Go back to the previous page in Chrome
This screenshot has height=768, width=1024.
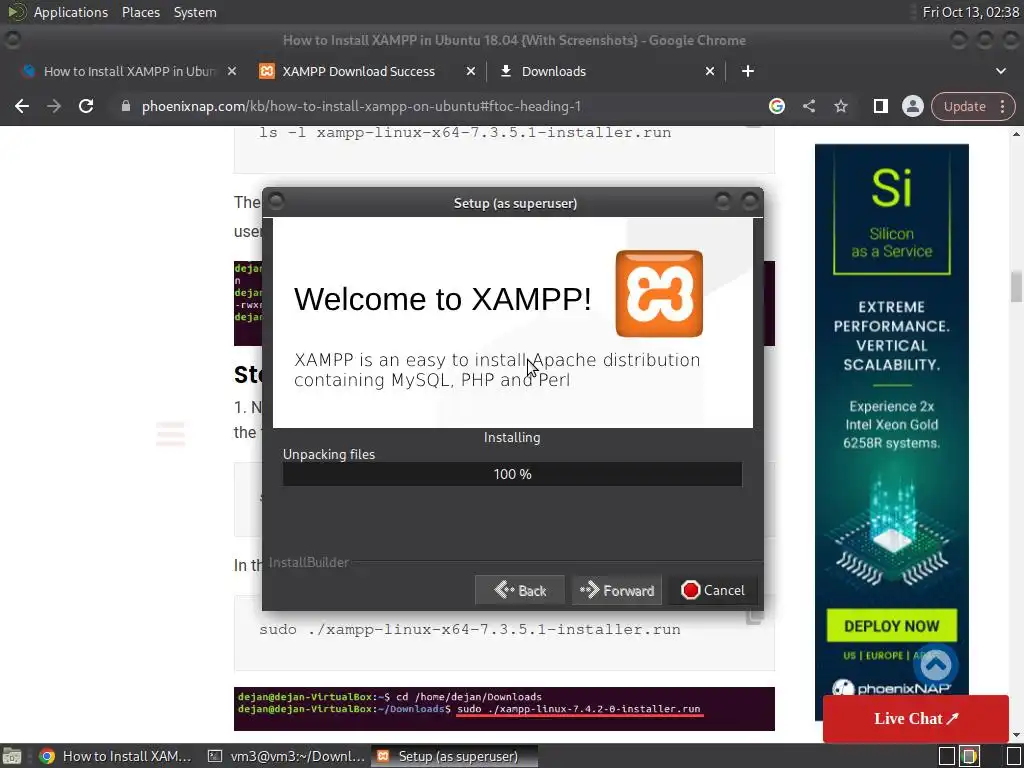22,106
